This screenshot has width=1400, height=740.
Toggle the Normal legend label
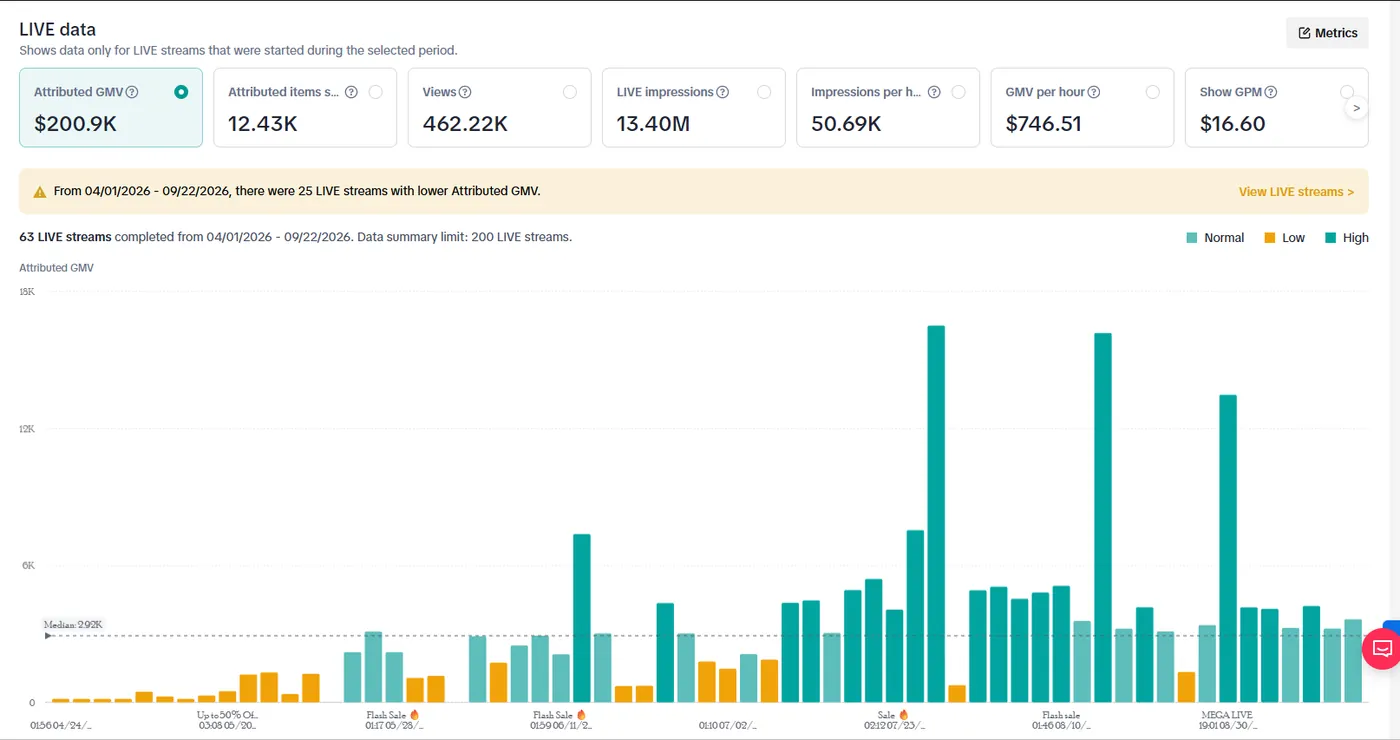(x=1224, y=238)
